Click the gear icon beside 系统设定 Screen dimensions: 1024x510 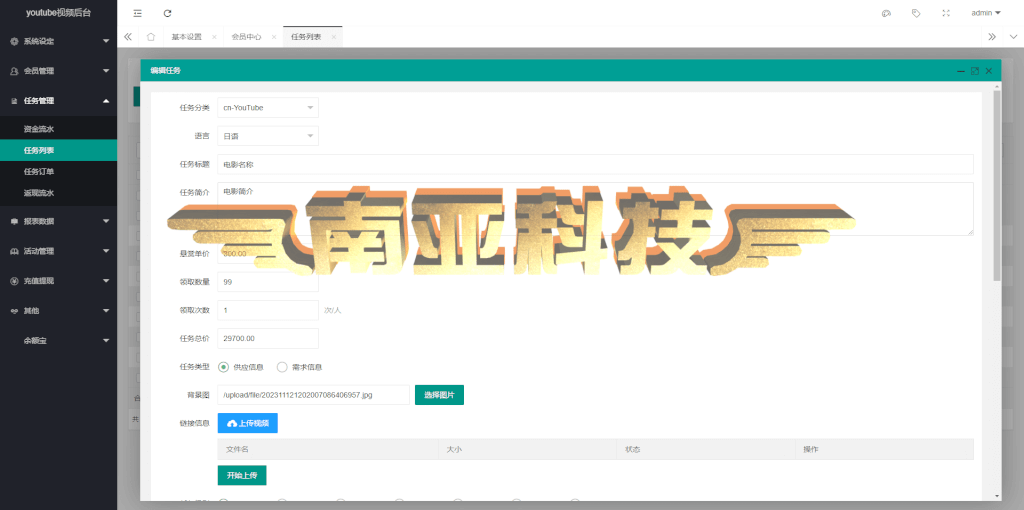(x=14, y=41)
